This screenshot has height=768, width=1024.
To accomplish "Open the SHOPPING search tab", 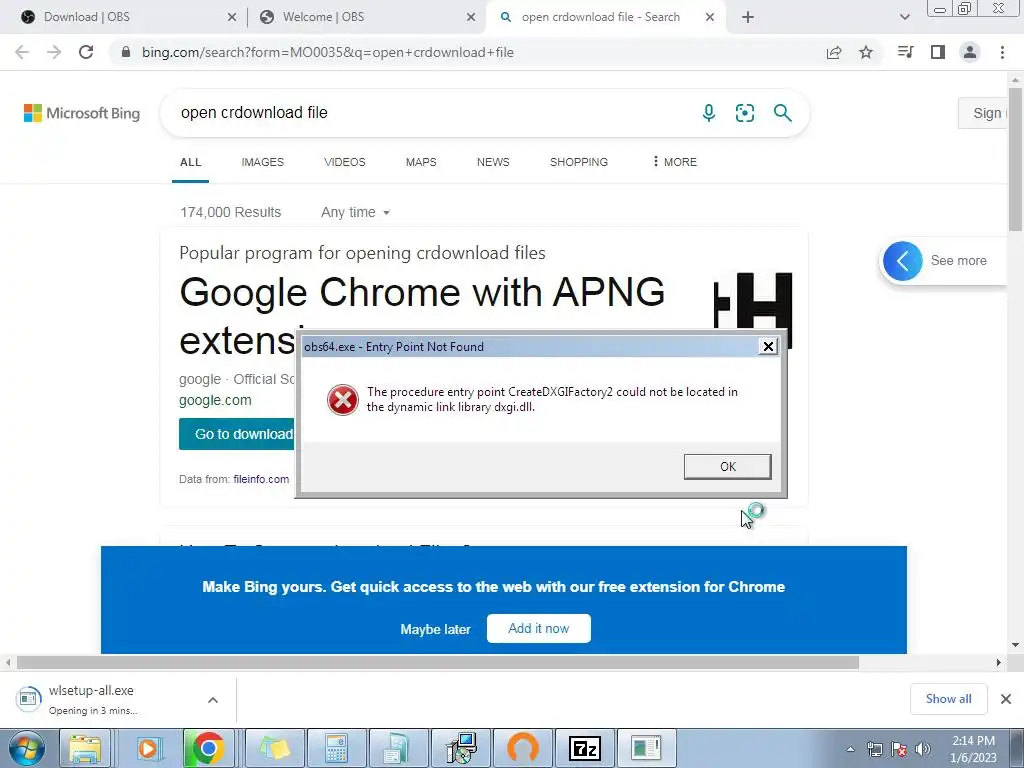I will (579, 162).
